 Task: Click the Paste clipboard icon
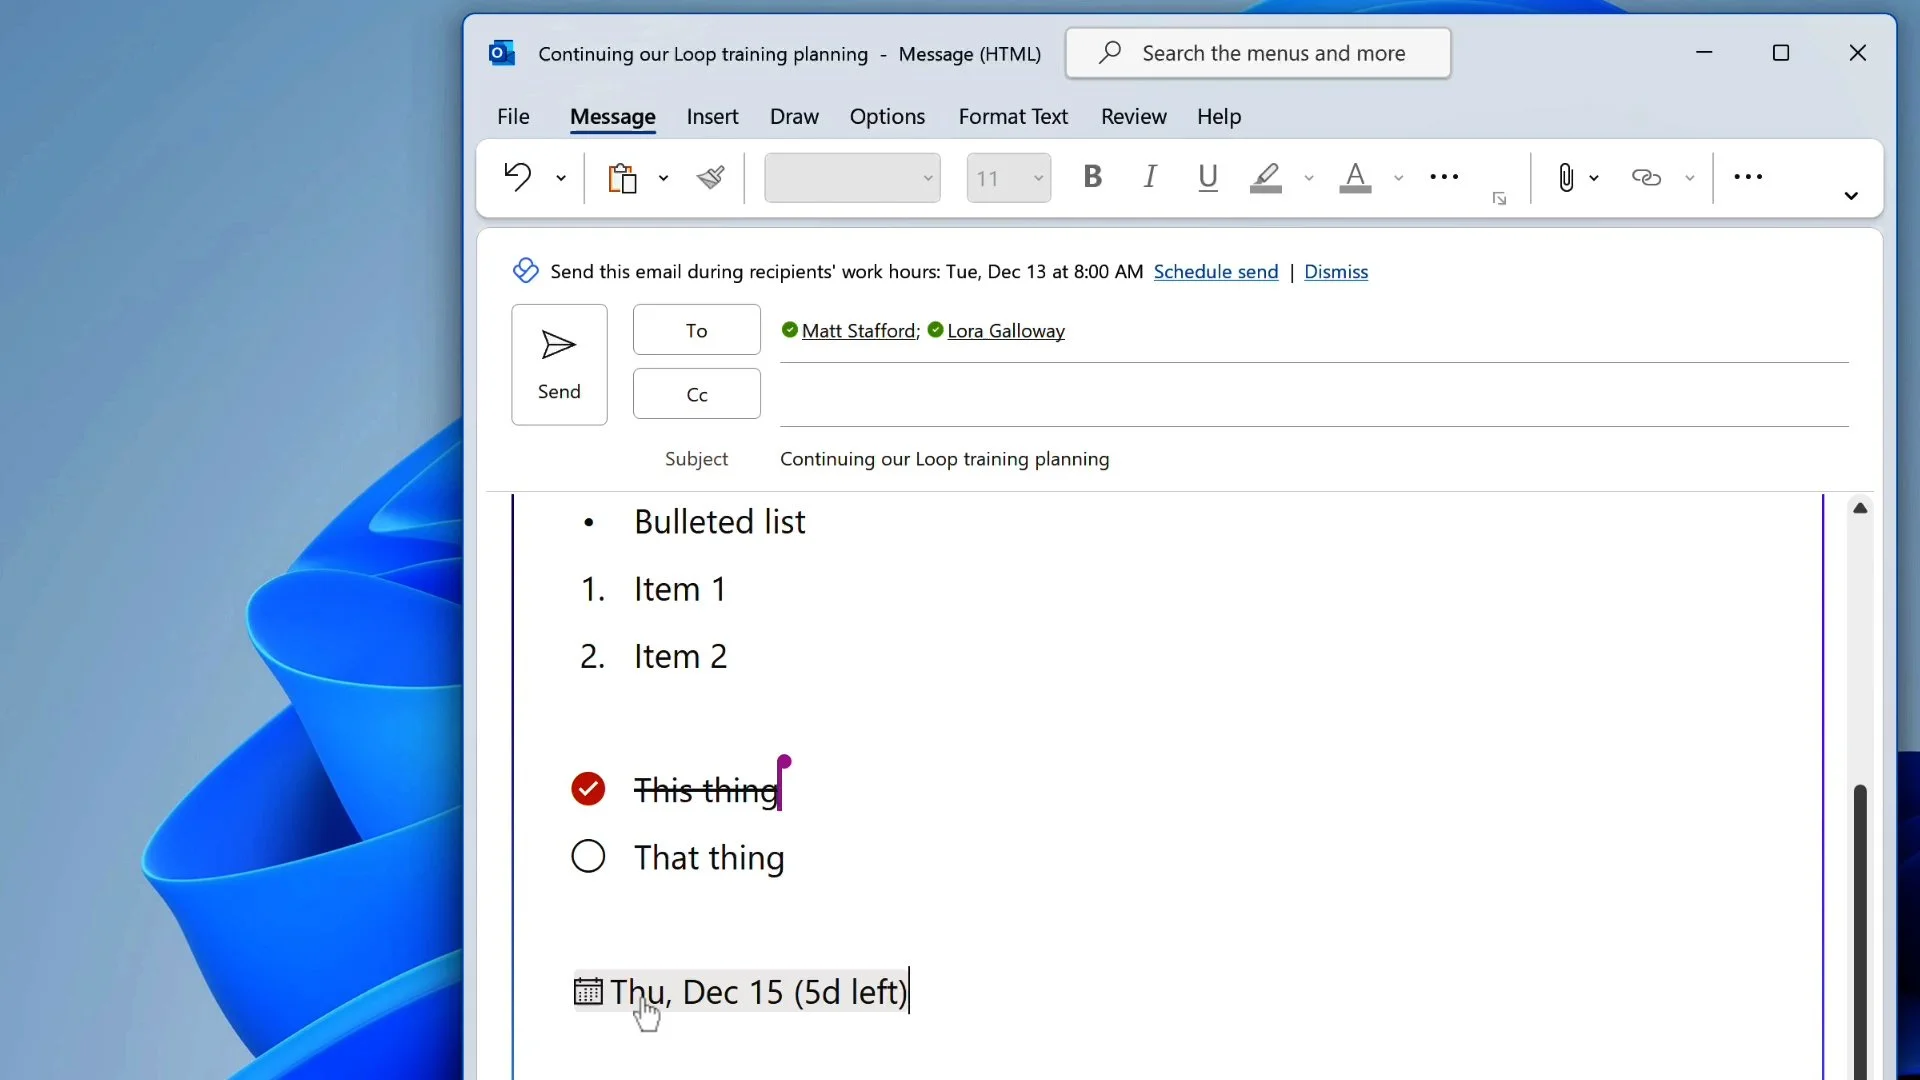[622, 178]
